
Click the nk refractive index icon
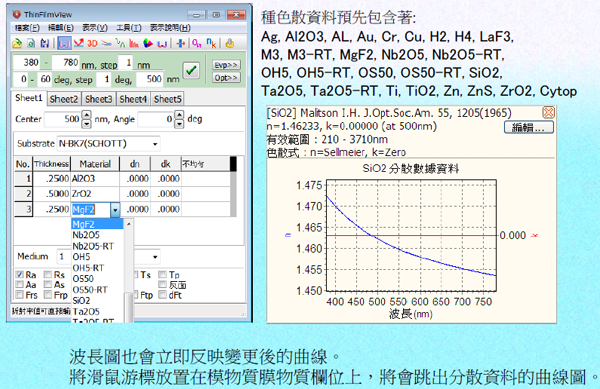coord(211,43)
